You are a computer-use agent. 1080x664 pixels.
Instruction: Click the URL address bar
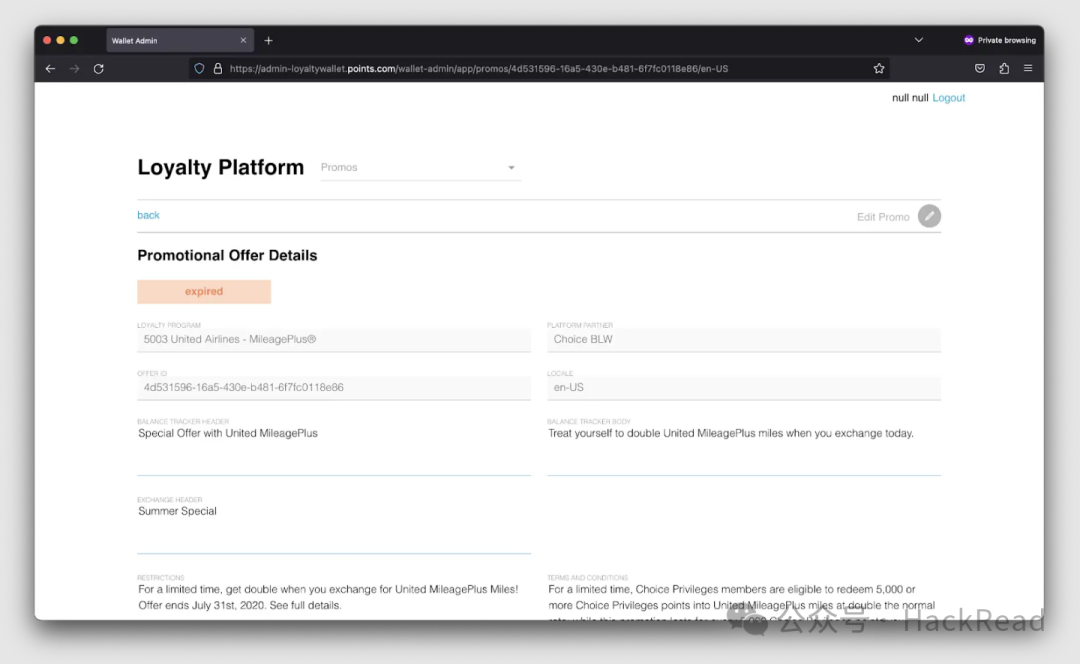point(537,69)
